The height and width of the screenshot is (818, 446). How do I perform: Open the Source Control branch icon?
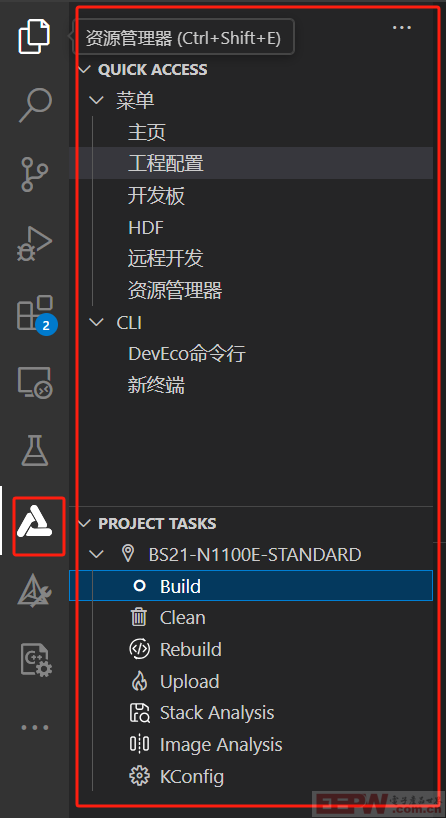pyautogui.click(x=34, y=175)
